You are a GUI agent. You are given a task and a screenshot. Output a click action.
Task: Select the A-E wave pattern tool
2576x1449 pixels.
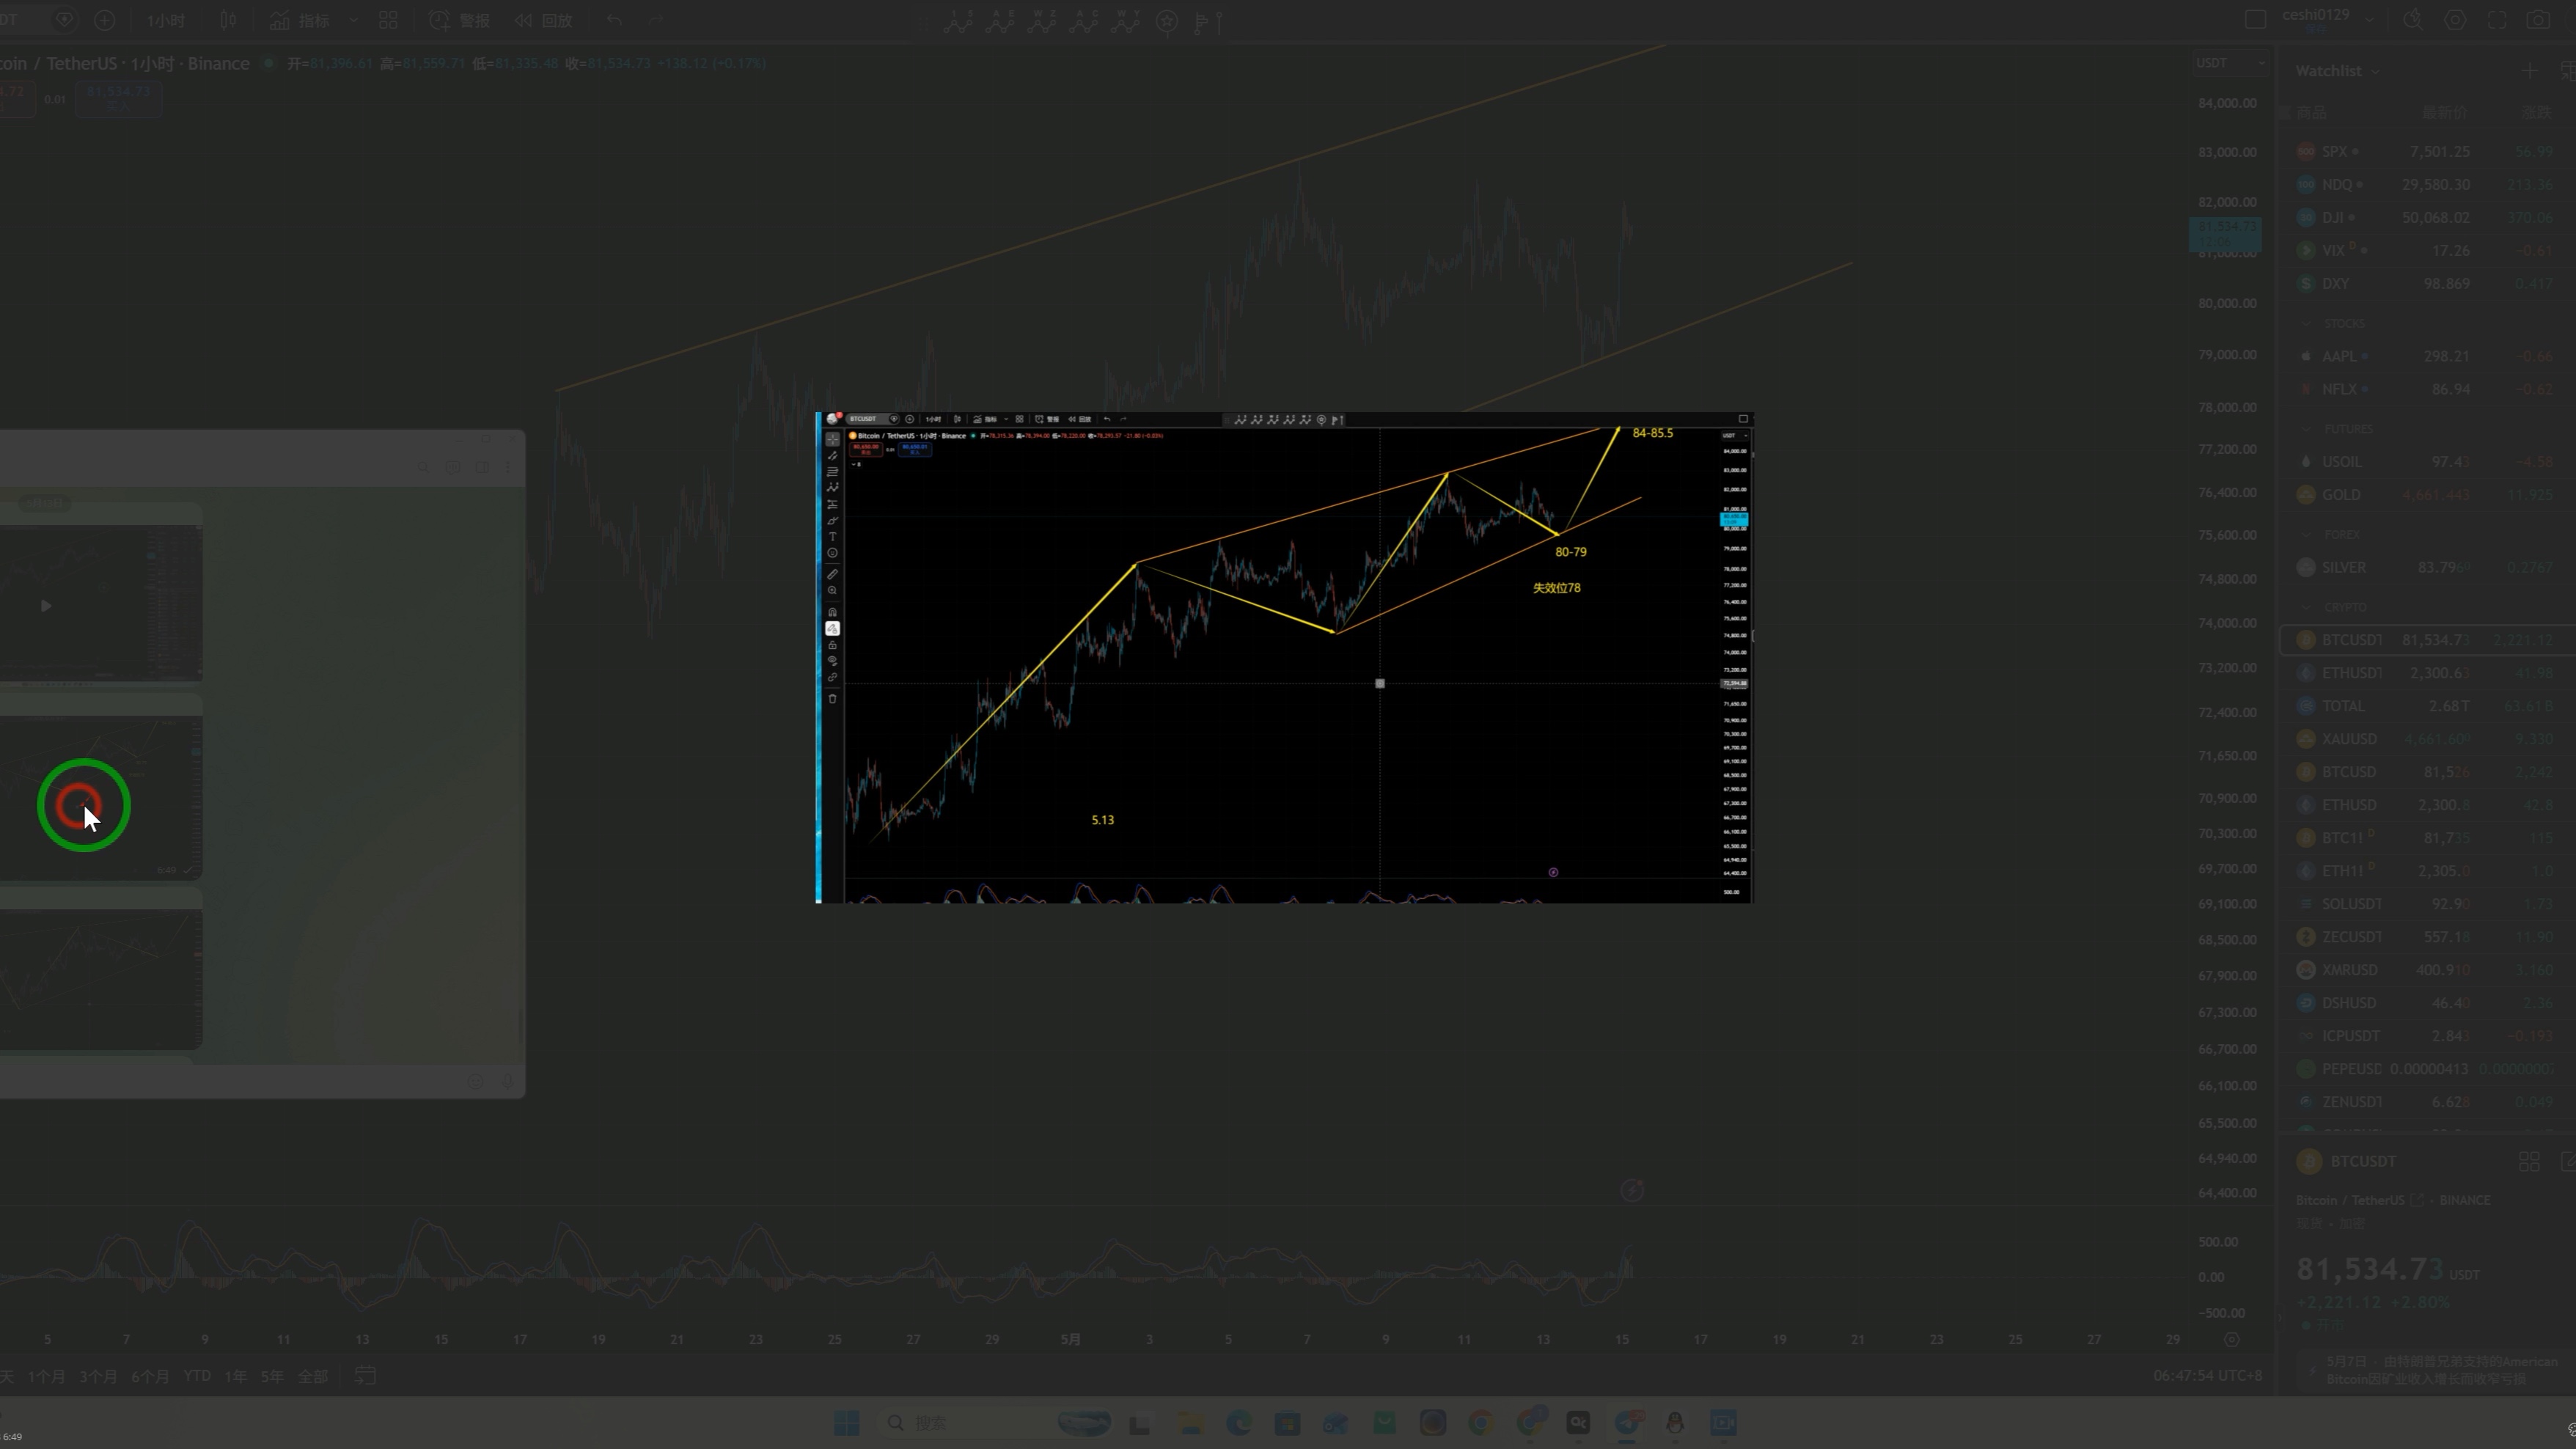coord(1000,21)
